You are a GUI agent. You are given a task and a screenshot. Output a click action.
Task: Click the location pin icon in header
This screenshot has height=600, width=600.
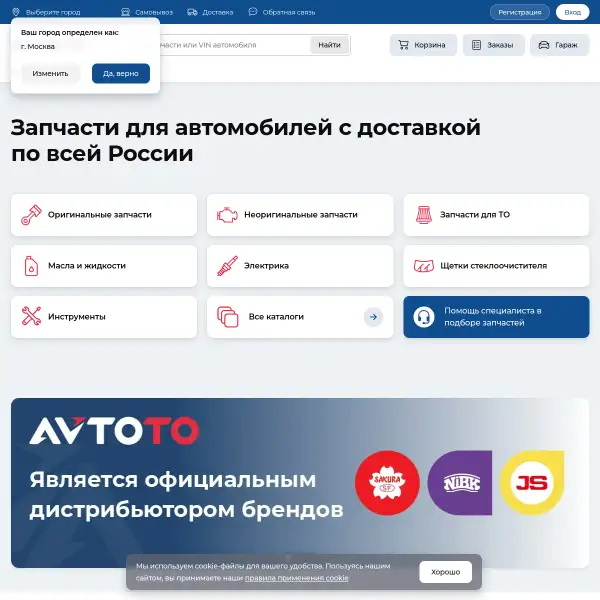16,12
